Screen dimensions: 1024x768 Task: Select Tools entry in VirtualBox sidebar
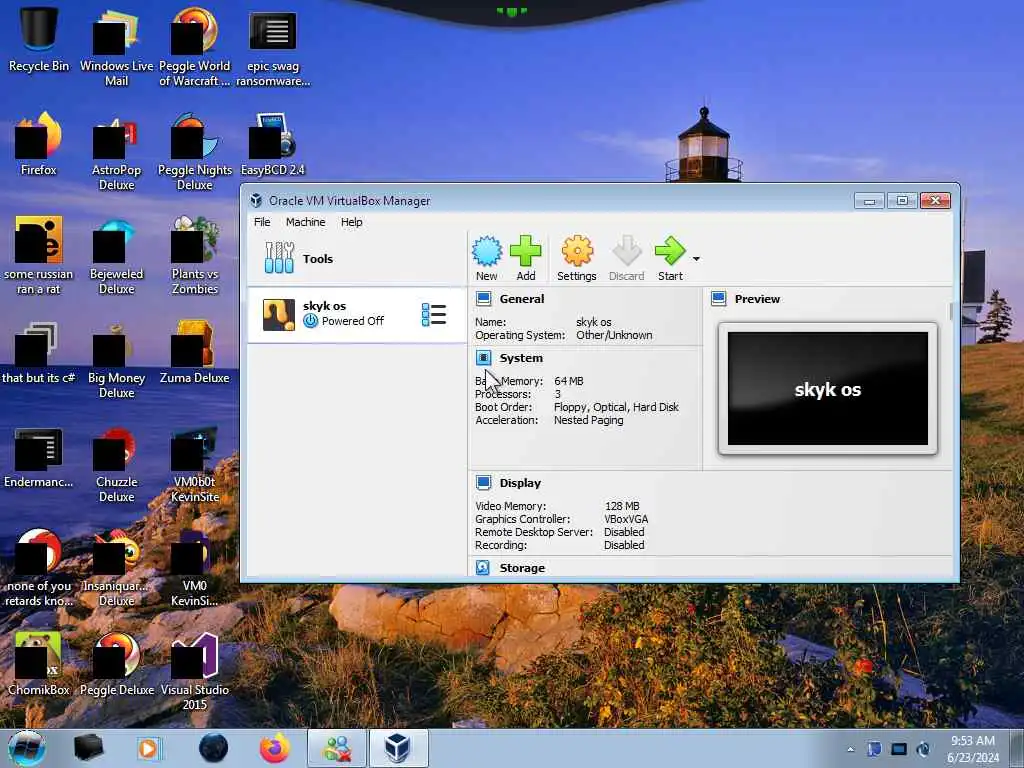click(x=357, y=259)
